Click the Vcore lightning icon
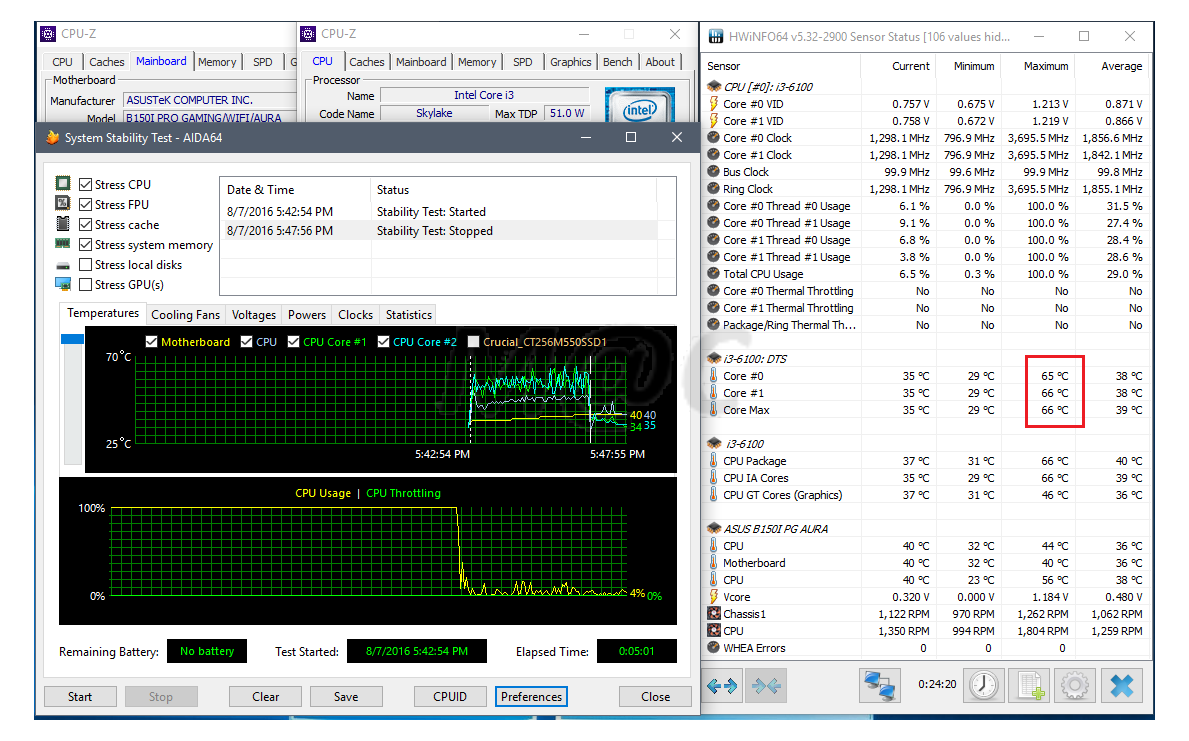Viewport: 1189px width, 741px height. click(x=713, y=596)
